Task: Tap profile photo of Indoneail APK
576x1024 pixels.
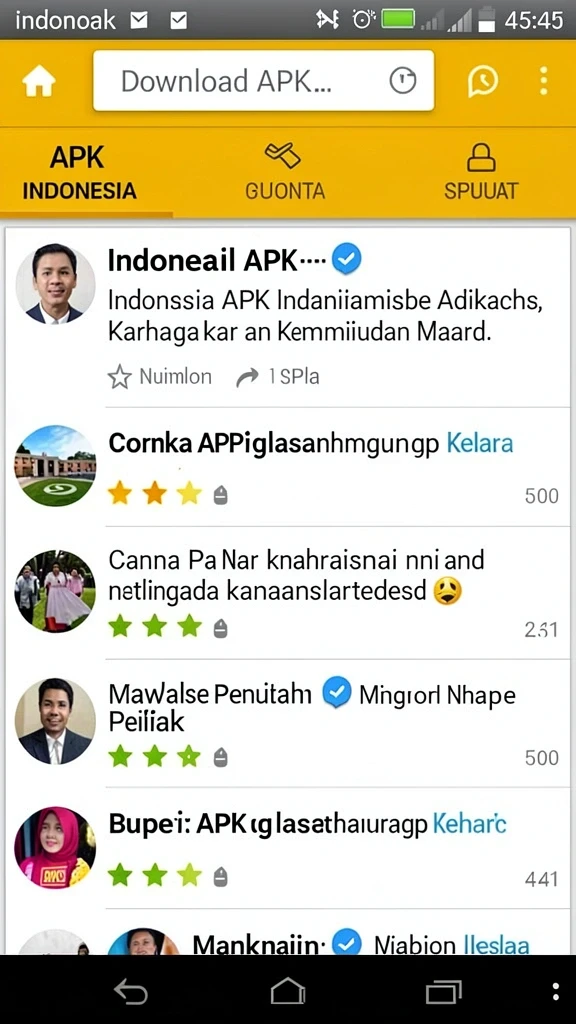Action: [56, 284]
